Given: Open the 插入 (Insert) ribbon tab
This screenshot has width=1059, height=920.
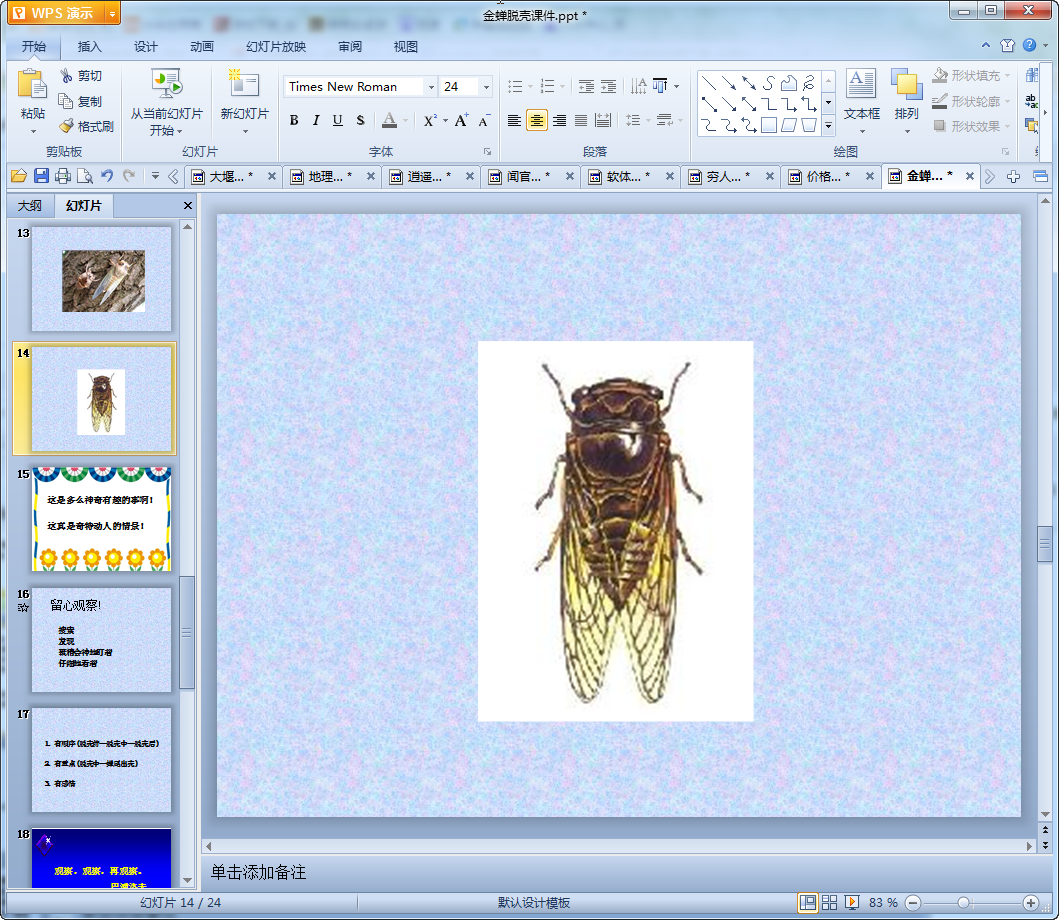Looking at the screenshot, I should click(x=90, y=46).
